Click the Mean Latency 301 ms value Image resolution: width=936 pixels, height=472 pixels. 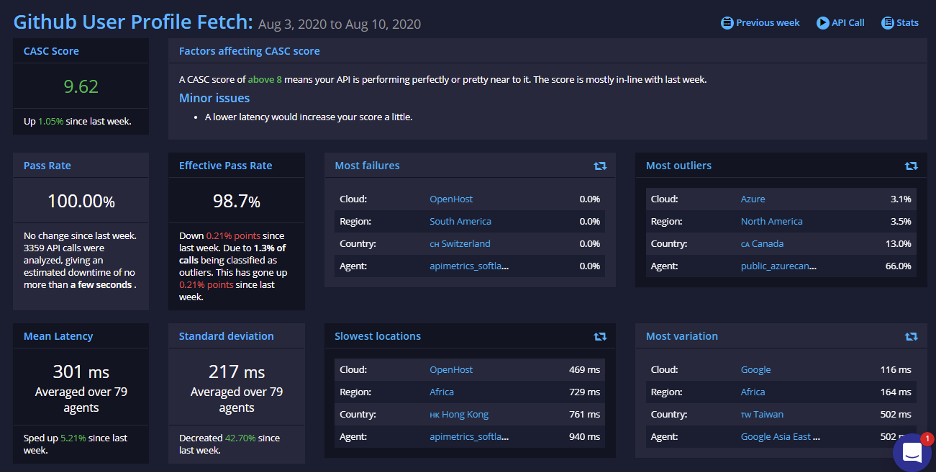[x=81, y=372]
